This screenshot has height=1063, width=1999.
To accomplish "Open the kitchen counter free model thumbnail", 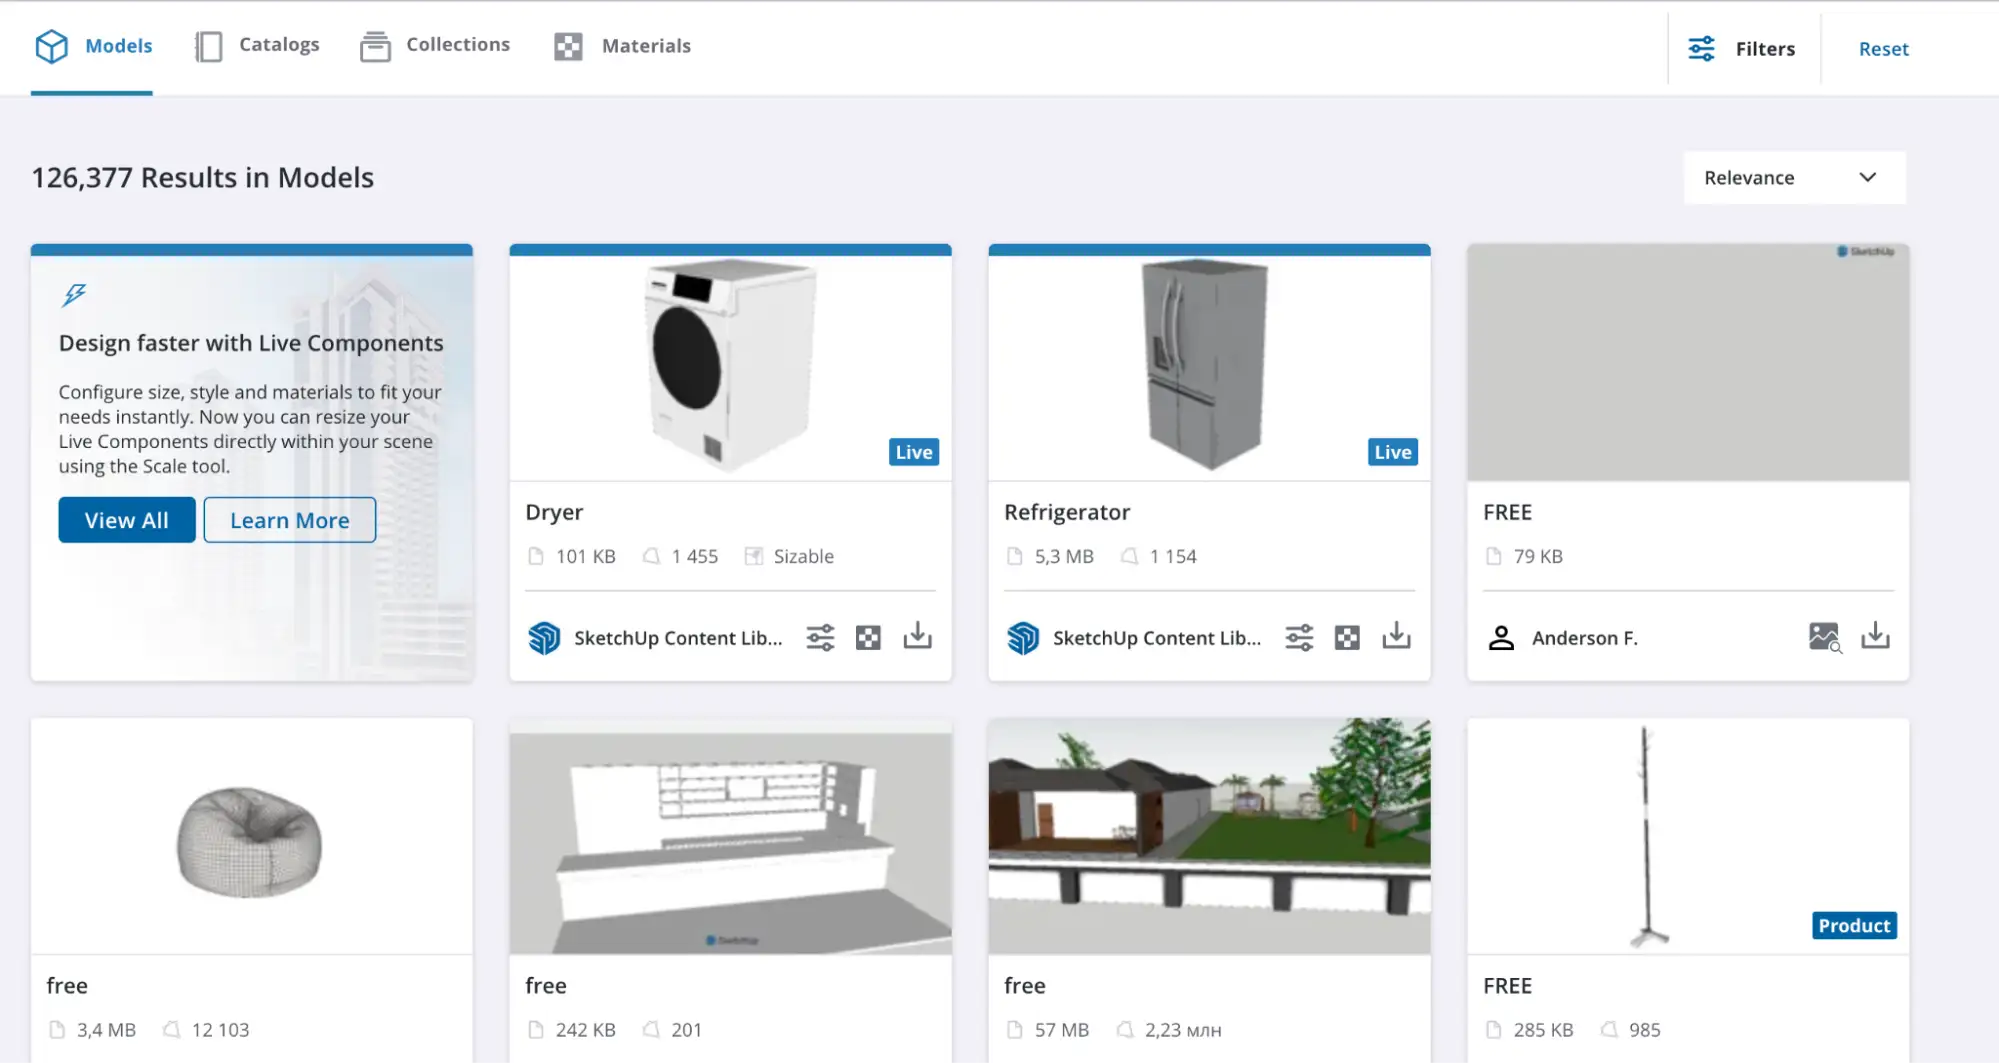I will coord(730,836).
